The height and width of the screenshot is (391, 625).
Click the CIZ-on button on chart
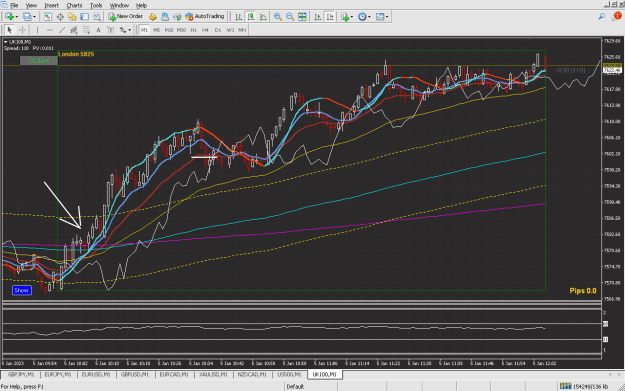pyautogui.click(x=39, y=61)
